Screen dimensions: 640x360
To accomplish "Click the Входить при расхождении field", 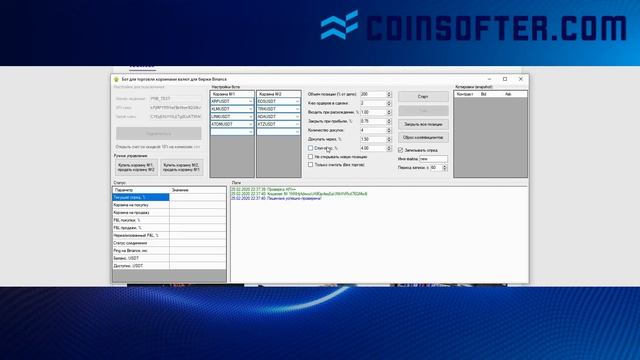I will pos(373,112).
